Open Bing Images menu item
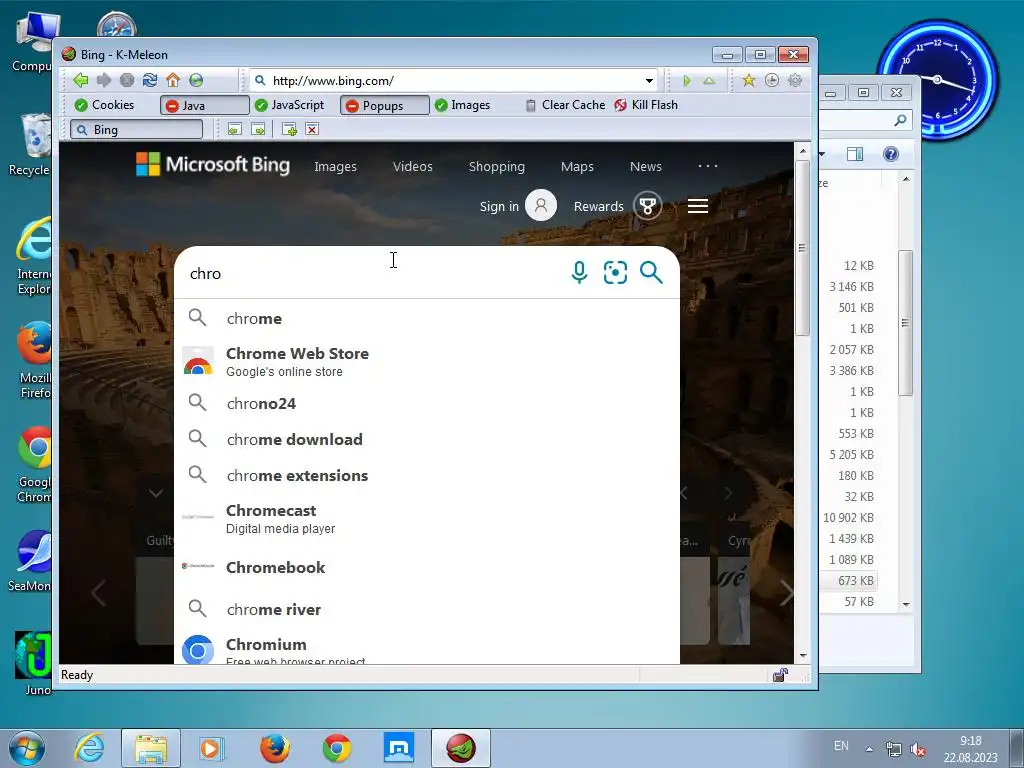Viewport: 1024px width, 768px height. click(336, 167)
